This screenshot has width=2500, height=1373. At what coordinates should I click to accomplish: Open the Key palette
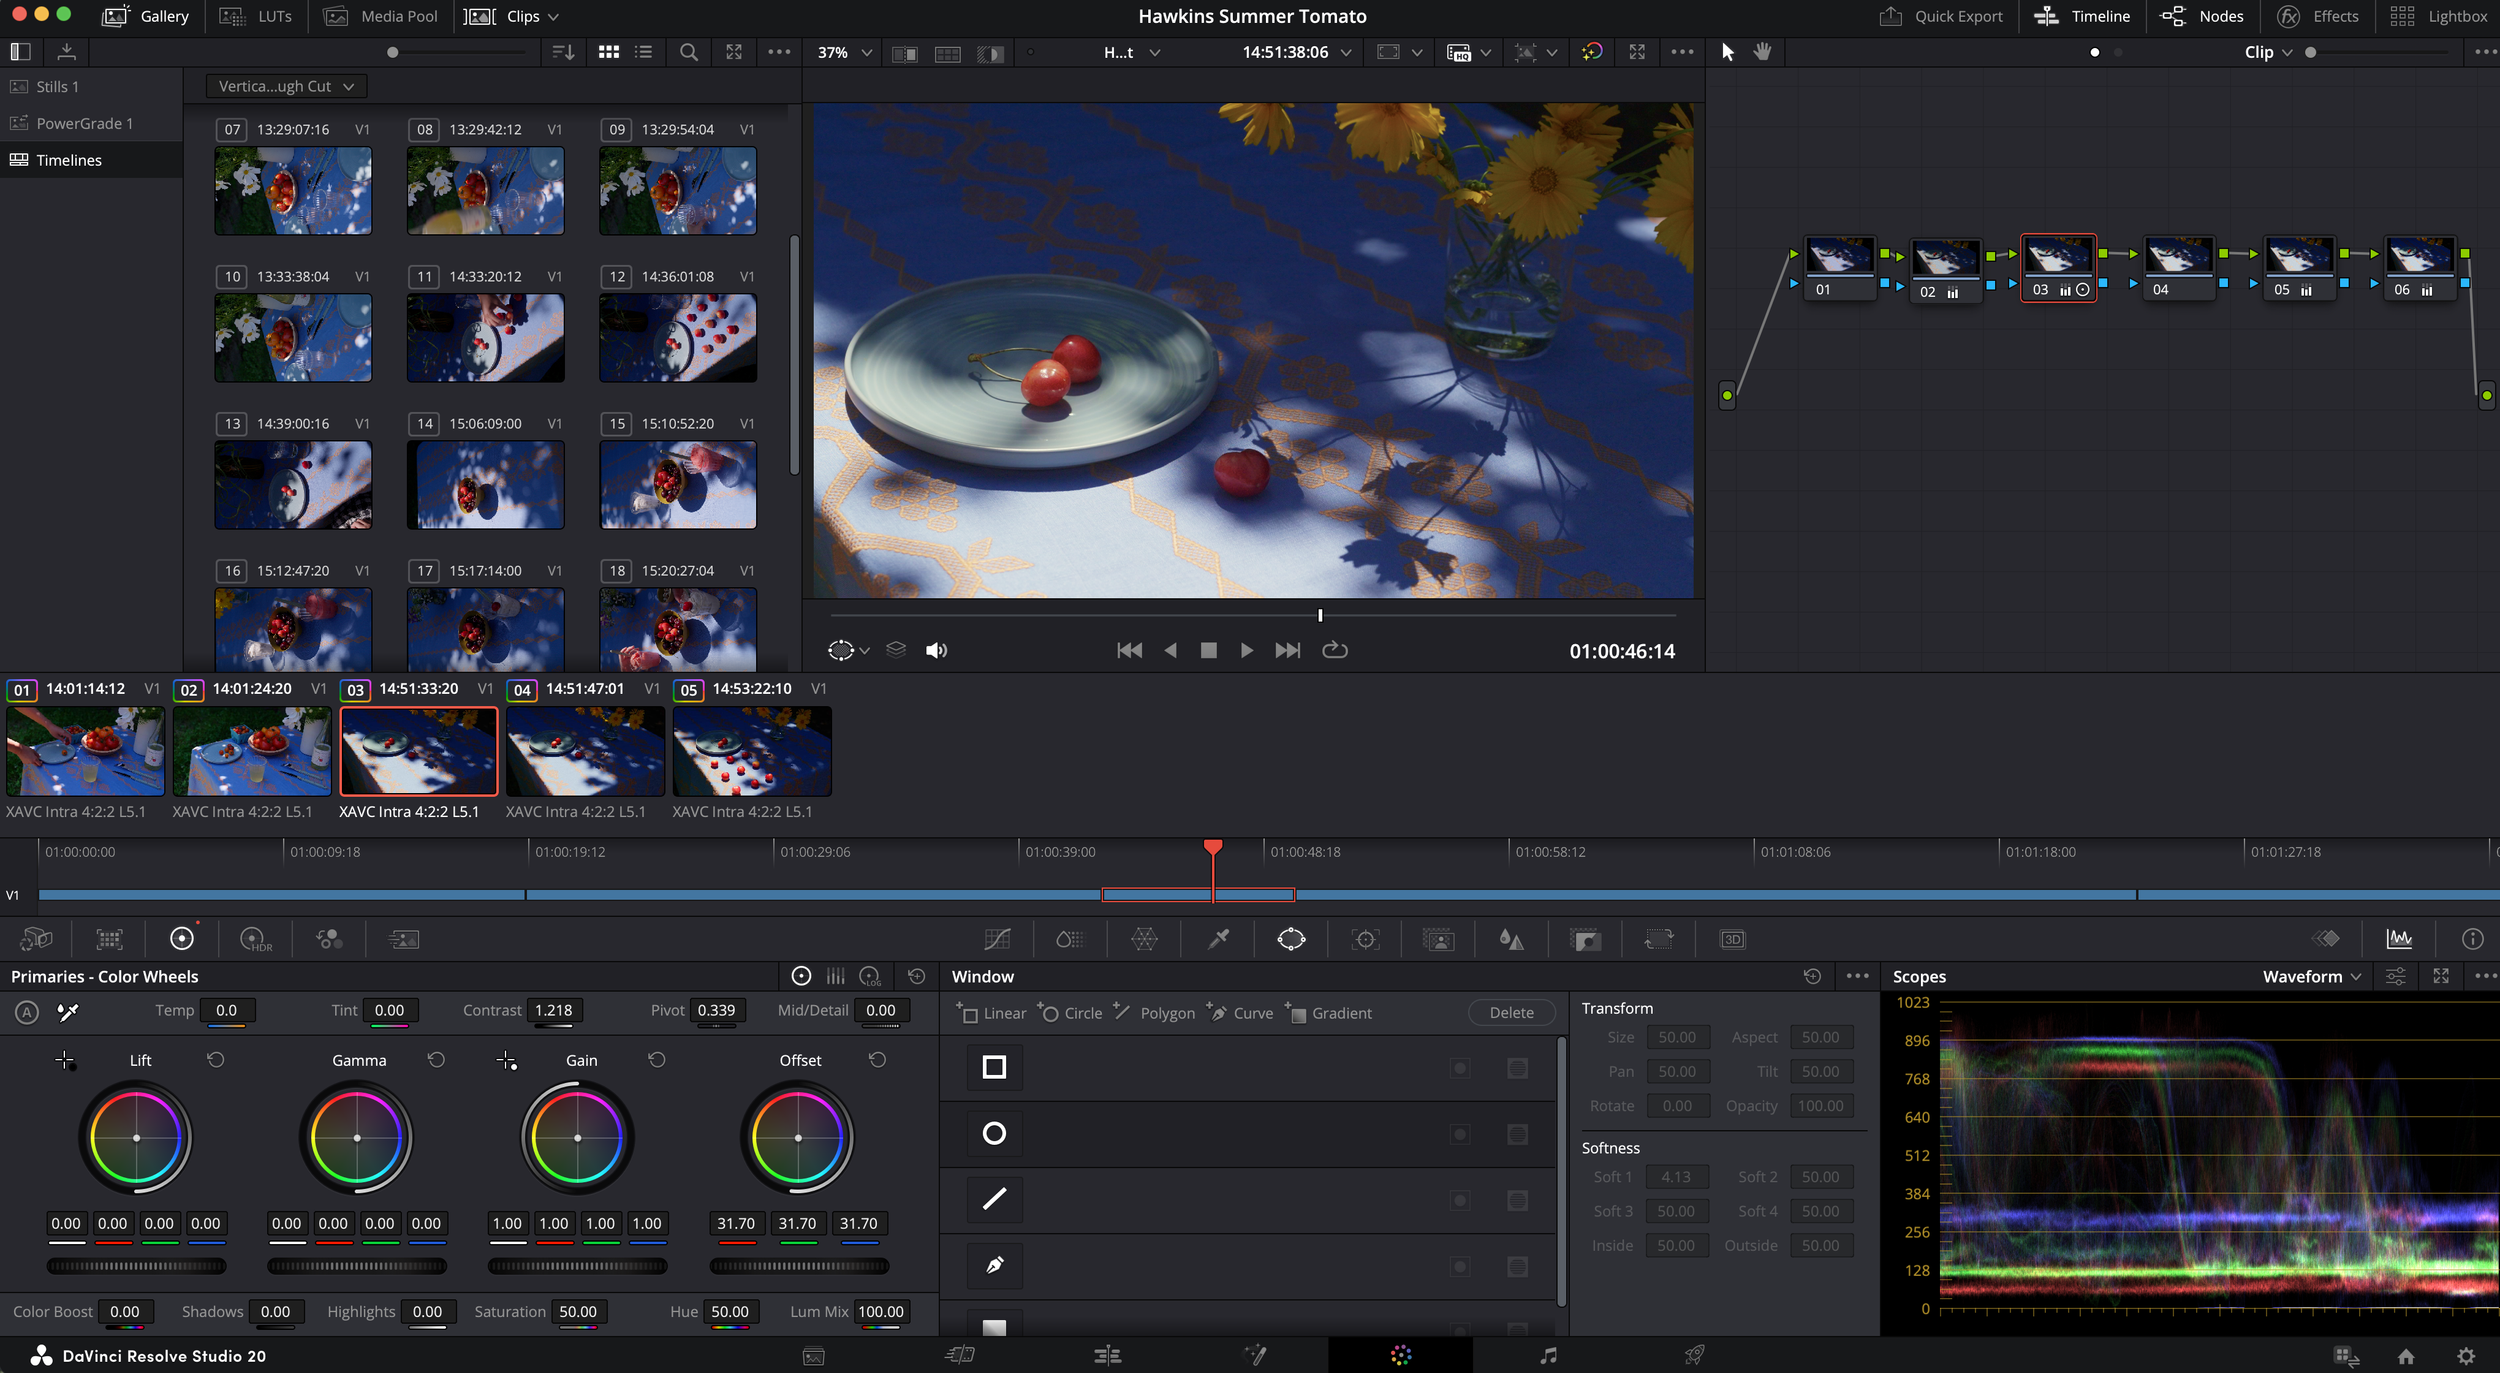pos(1585,939)
